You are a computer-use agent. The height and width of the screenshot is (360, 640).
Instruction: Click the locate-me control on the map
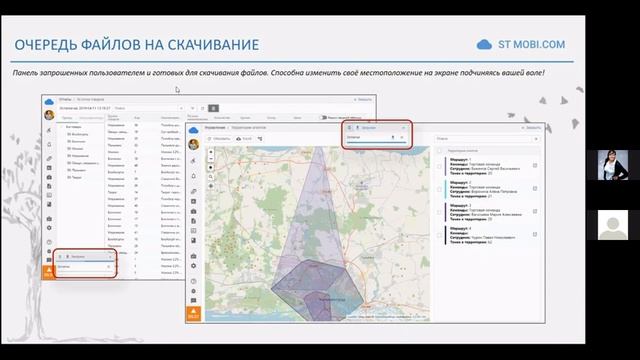click(211, 186)
